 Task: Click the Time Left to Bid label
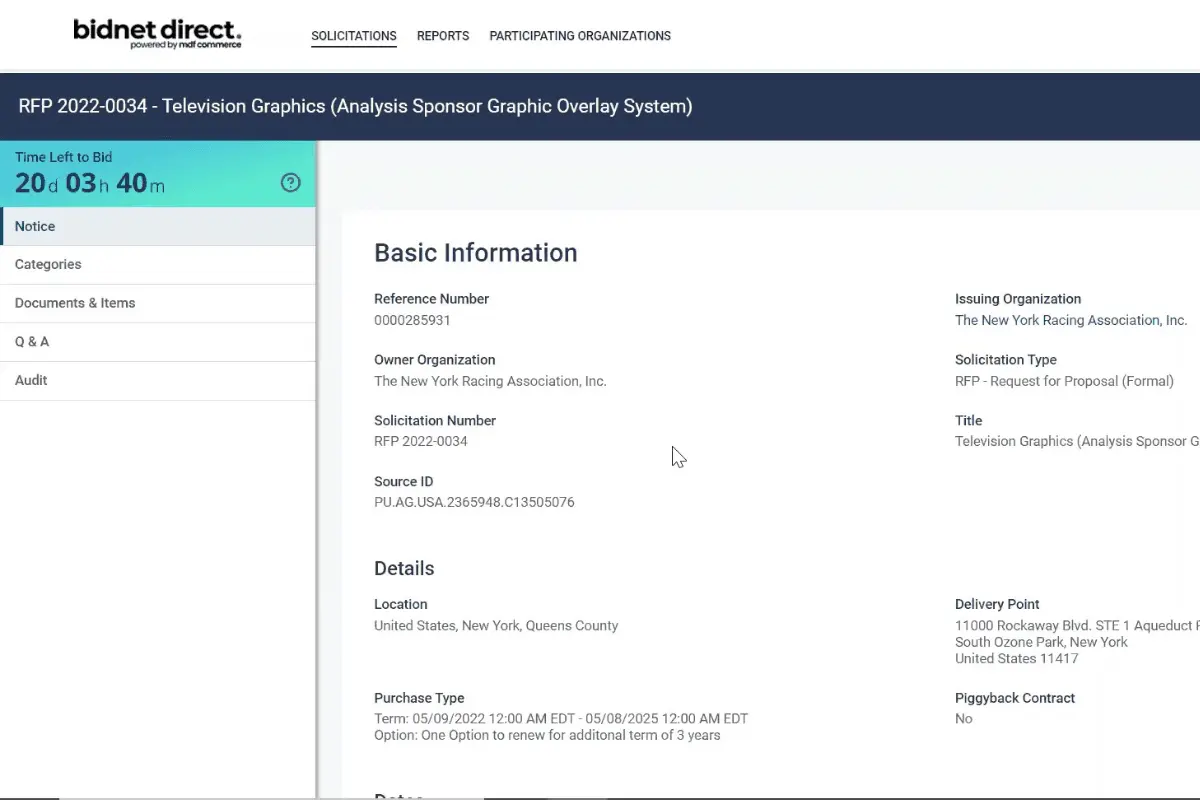64,157
